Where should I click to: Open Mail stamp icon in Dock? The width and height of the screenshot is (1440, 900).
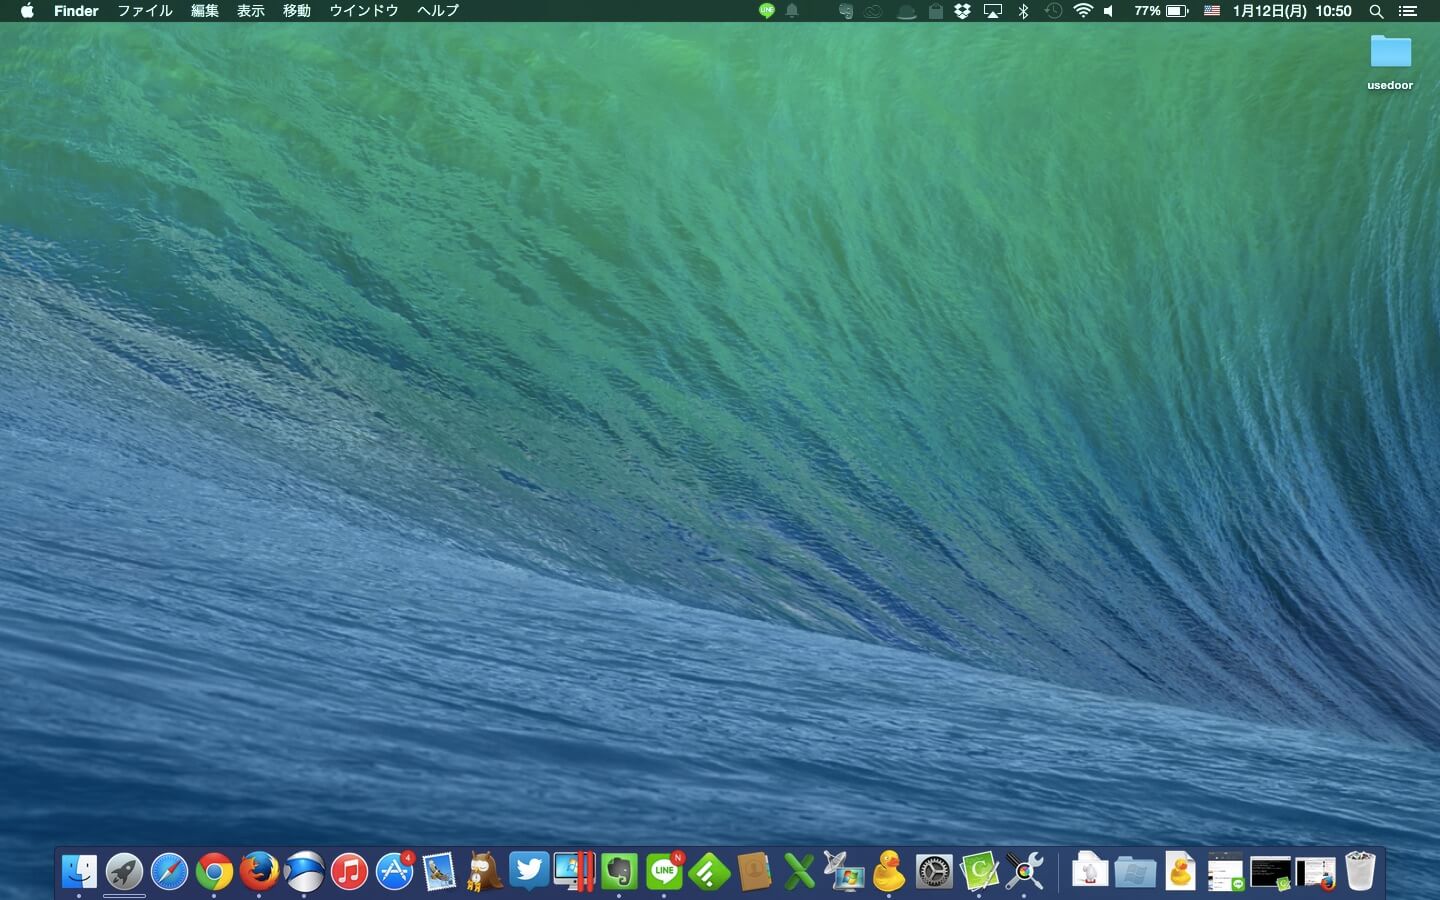point(439,871)
